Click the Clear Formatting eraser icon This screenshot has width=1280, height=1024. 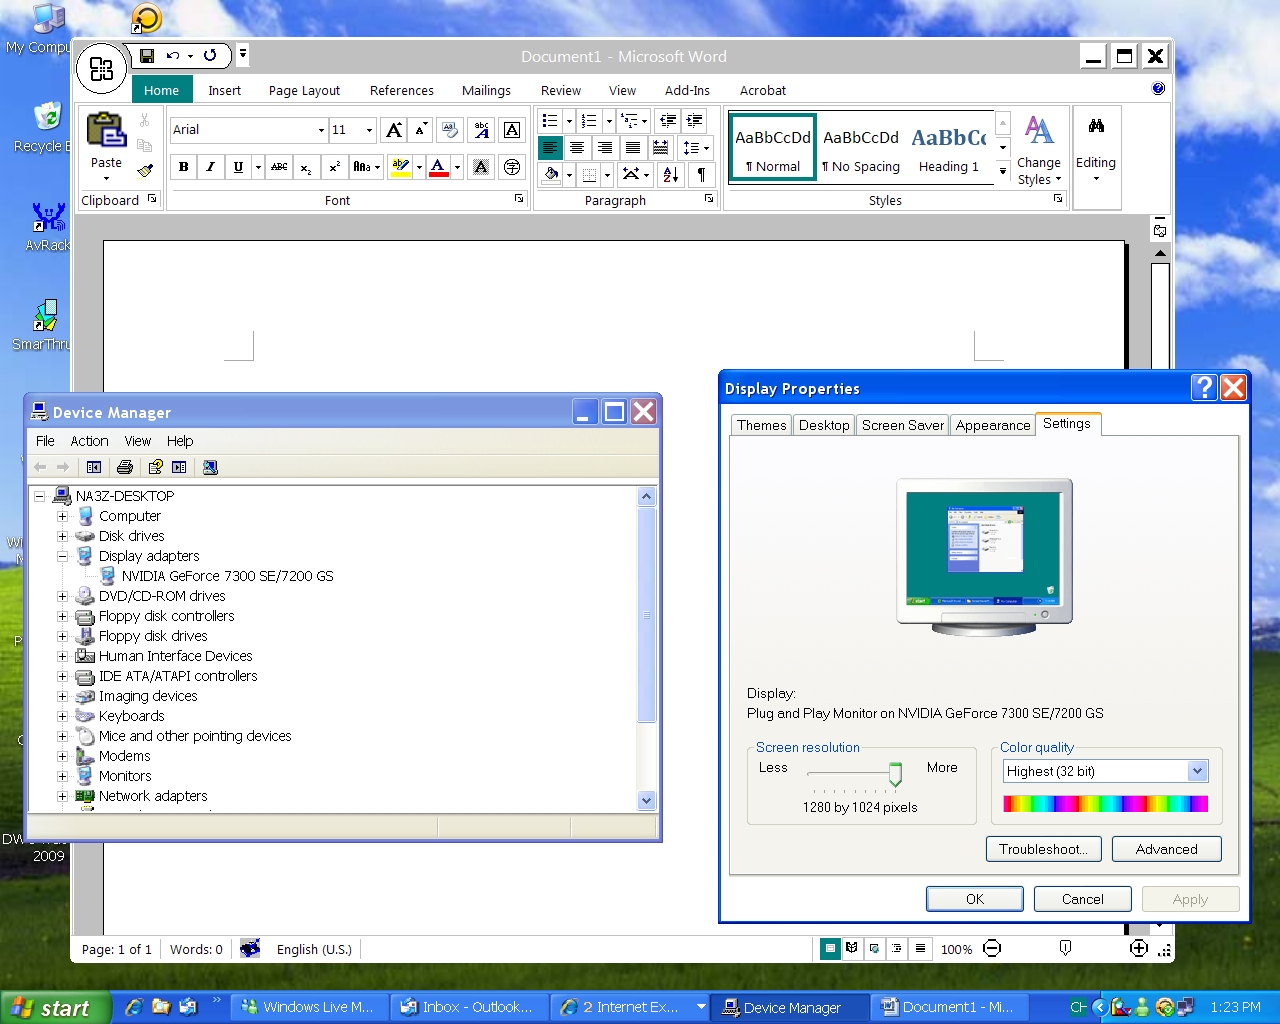[450, 130]
